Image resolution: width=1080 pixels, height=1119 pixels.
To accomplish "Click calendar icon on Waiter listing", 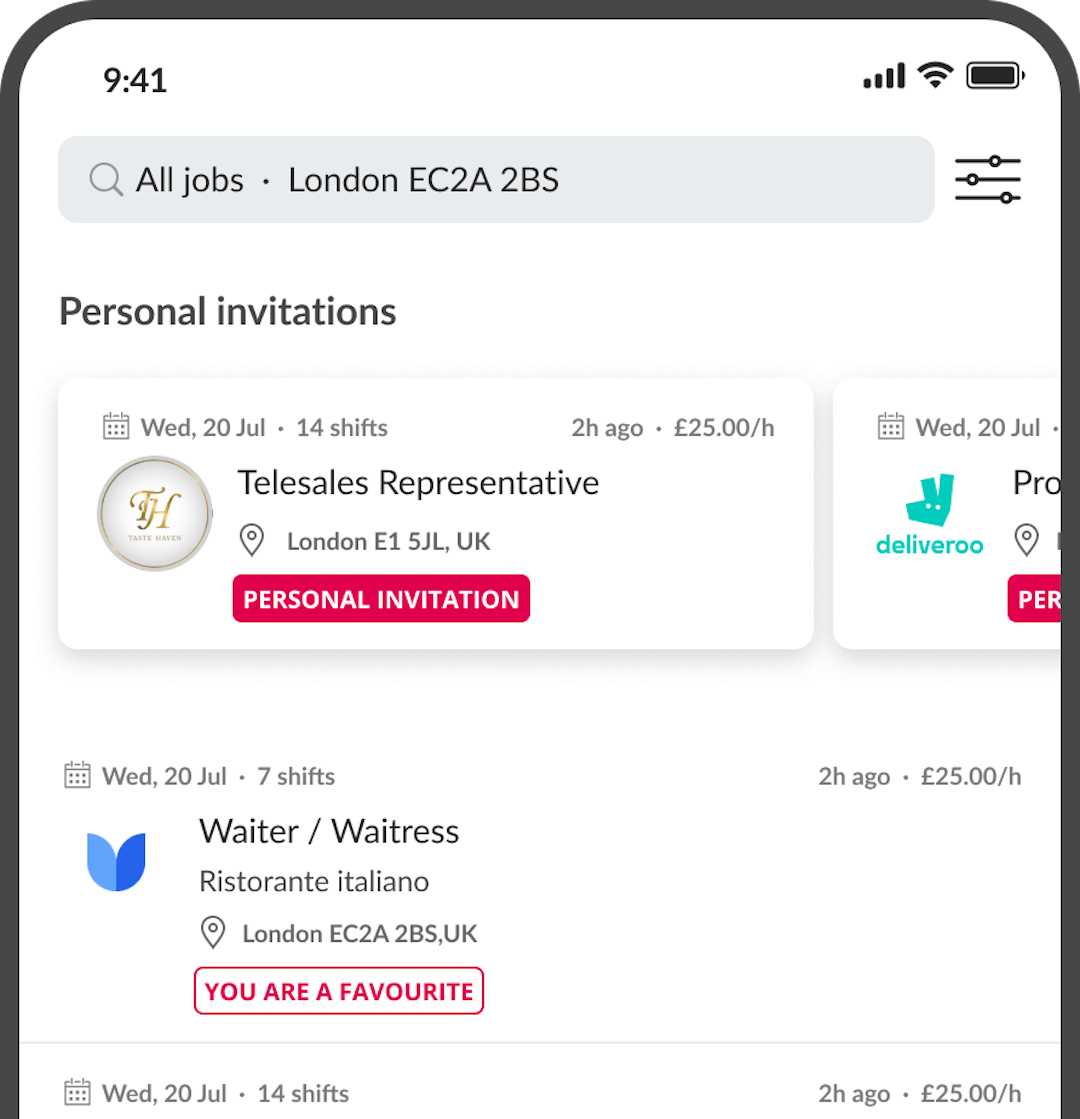I will (77, 776).
